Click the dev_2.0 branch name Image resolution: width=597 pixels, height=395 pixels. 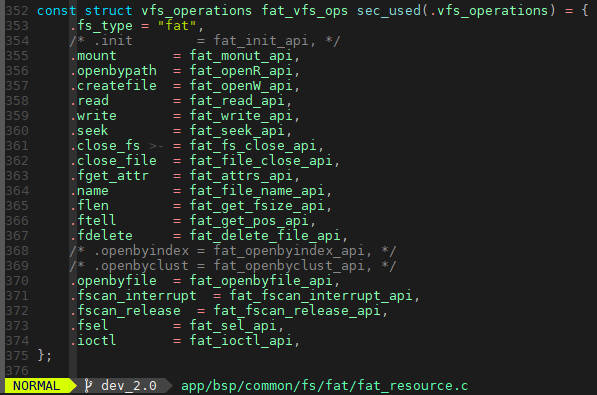(x=129, y=385)
